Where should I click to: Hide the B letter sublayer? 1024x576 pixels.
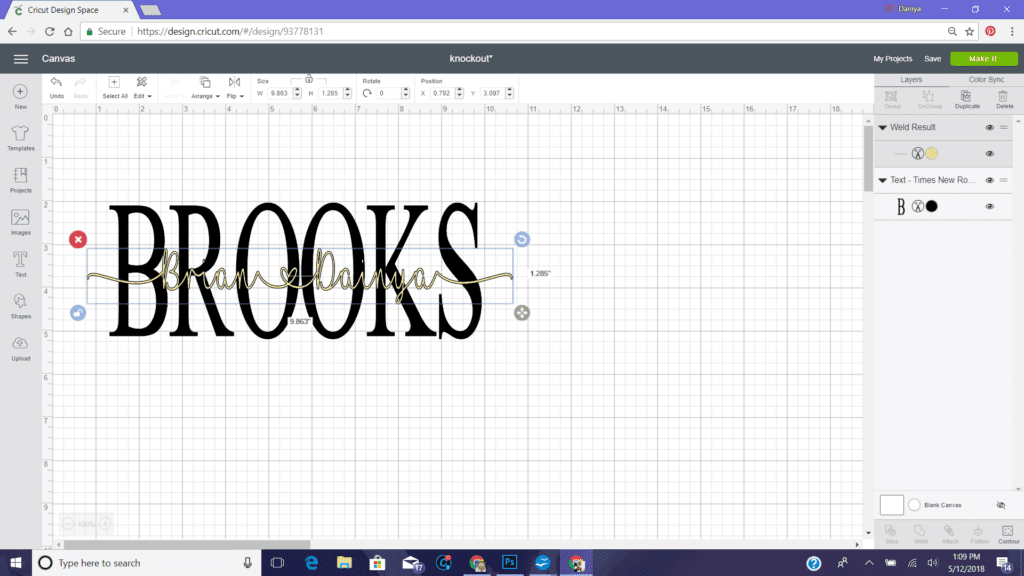click(x=989, y=206)
